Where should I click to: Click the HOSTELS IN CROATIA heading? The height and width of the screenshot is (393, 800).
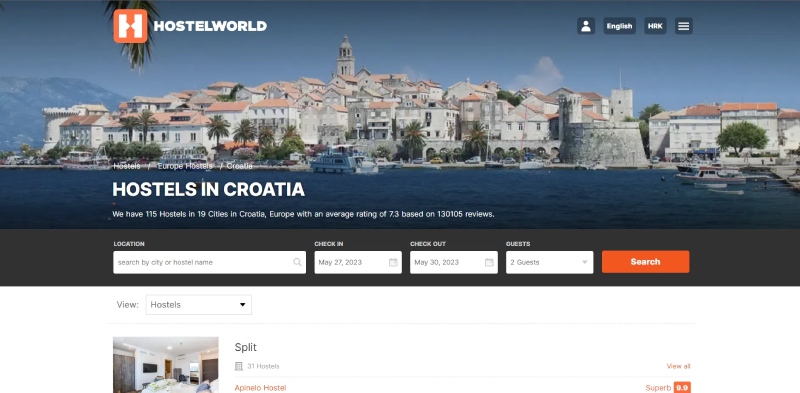209,189
